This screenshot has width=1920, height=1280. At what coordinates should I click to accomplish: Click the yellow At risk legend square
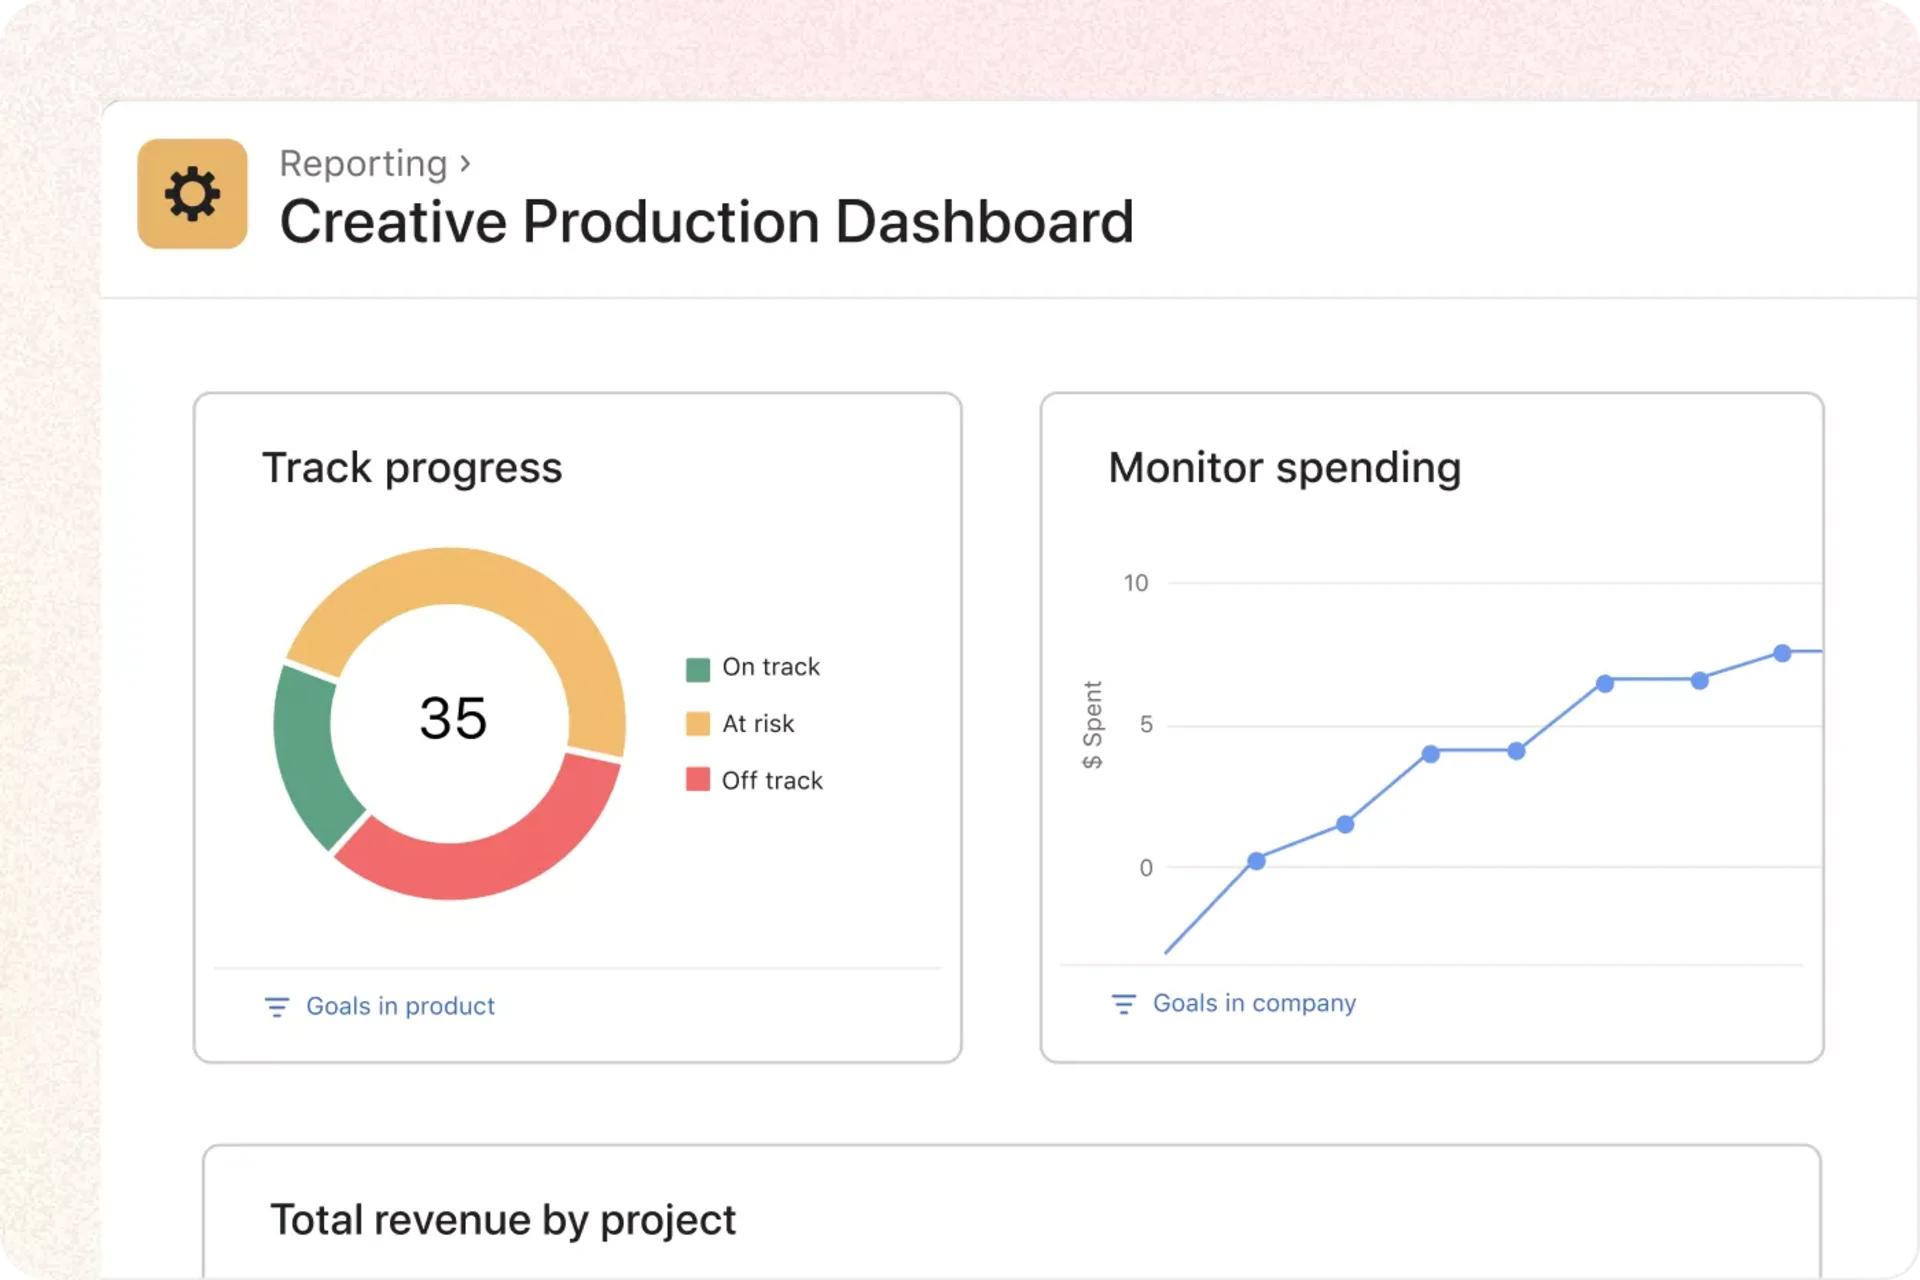coord(697,723)
